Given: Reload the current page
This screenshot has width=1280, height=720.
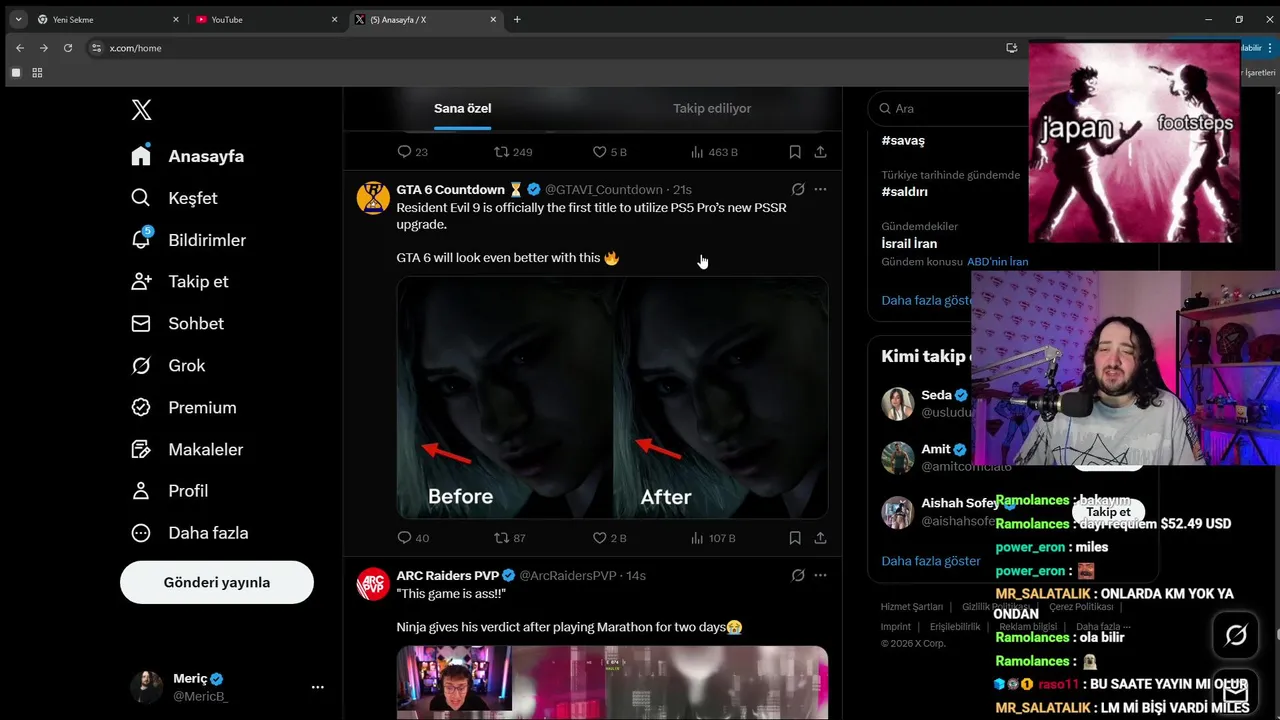Looking at the screenshot, I should pyautogui.click(x=68, y=48).
